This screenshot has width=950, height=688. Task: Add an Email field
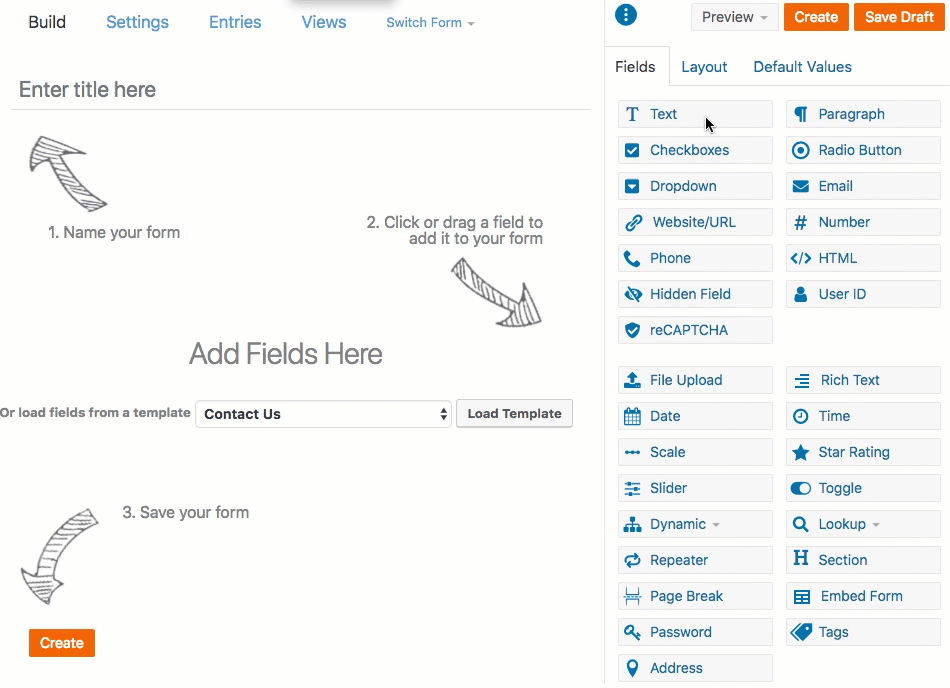[862, 186]
